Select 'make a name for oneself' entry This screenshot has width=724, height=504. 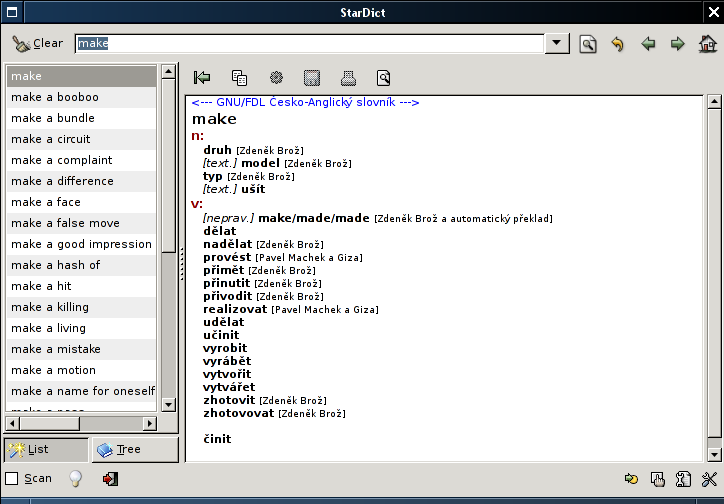point(82,391)
